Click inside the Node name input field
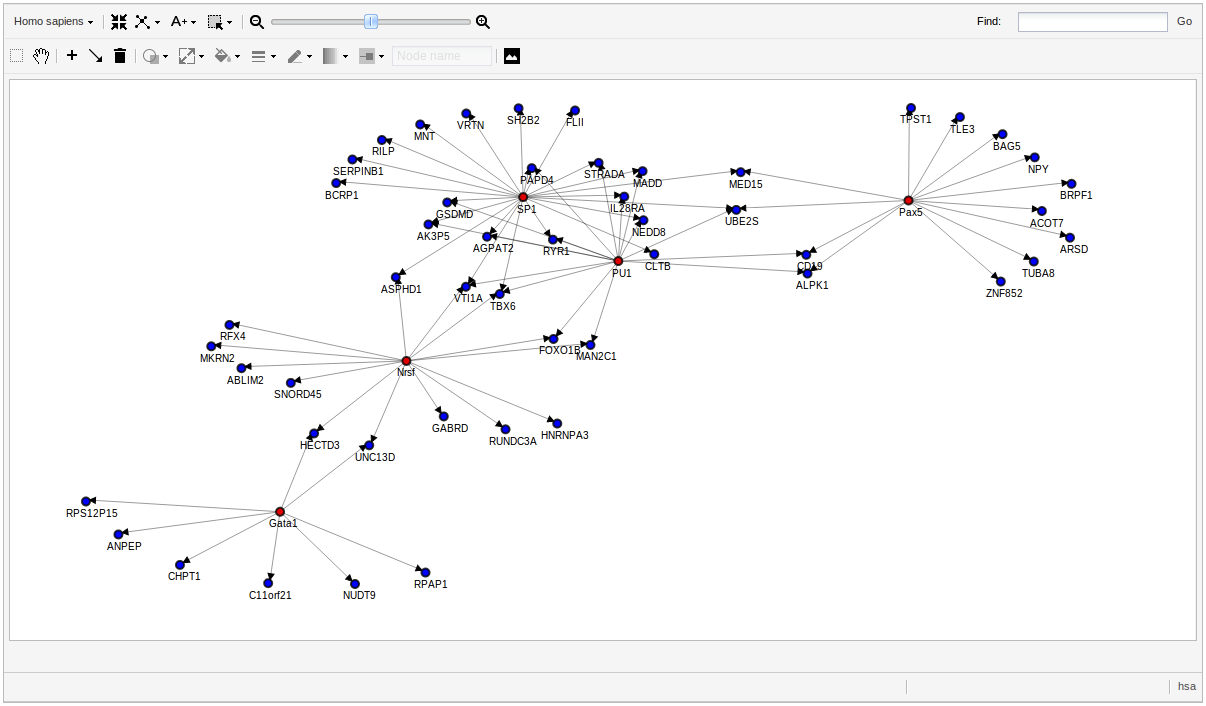Screen dimensions: 1206x706 tap(442, 55)
